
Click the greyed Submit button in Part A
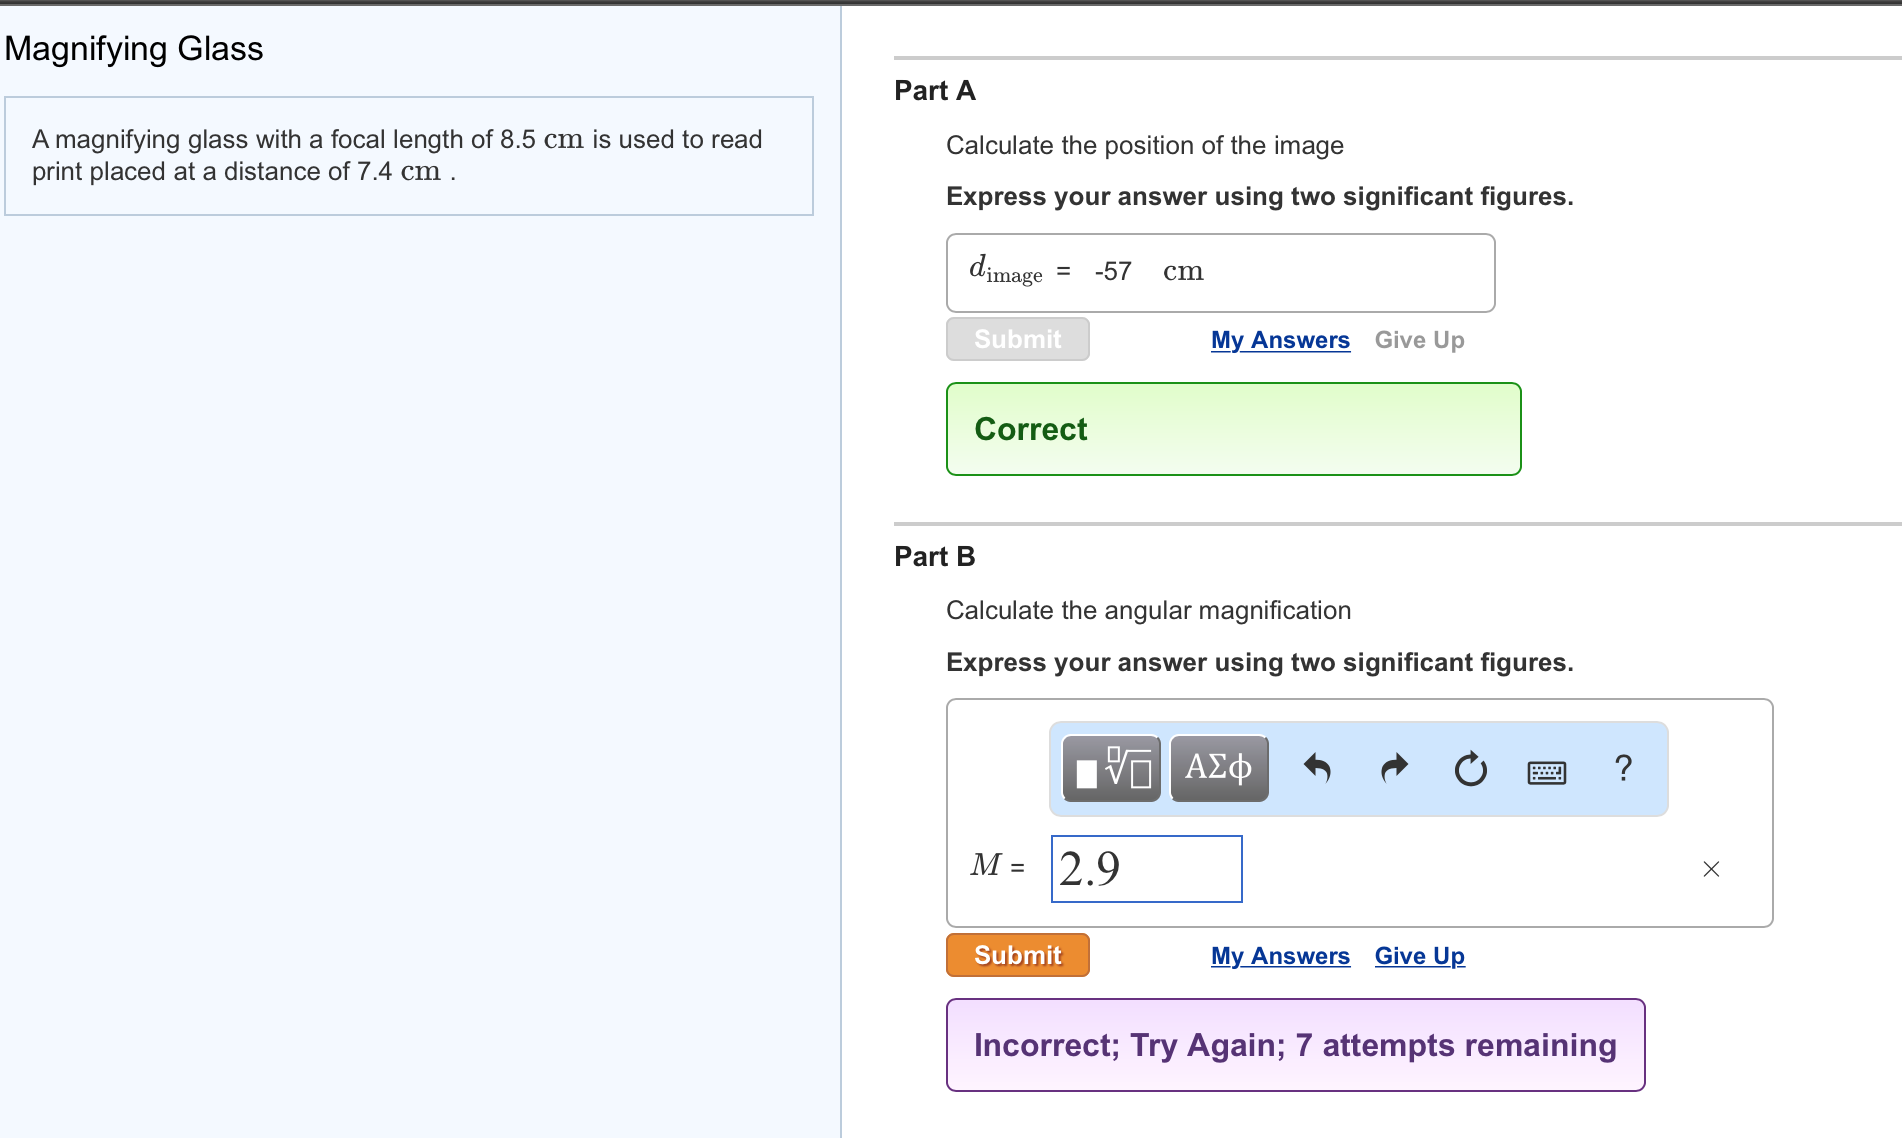pos(1017,339)
